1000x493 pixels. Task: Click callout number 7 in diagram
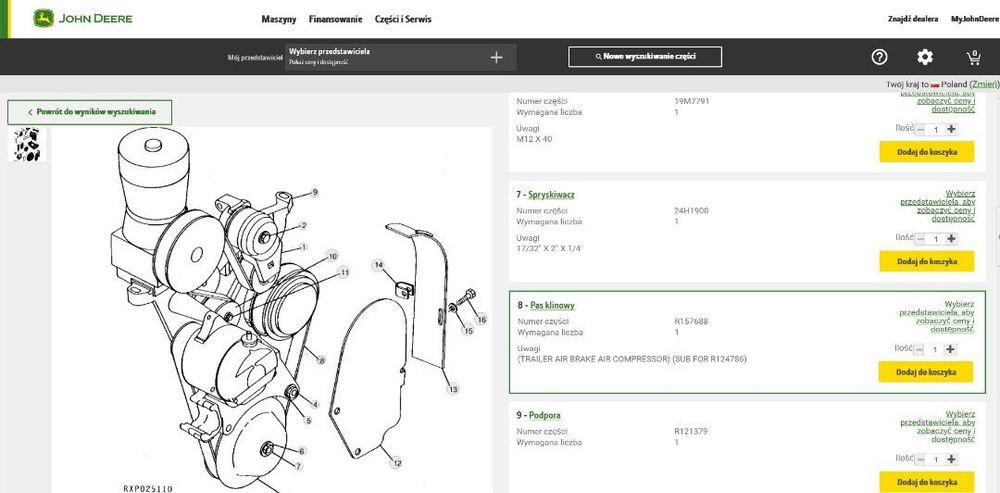[297, 466]
